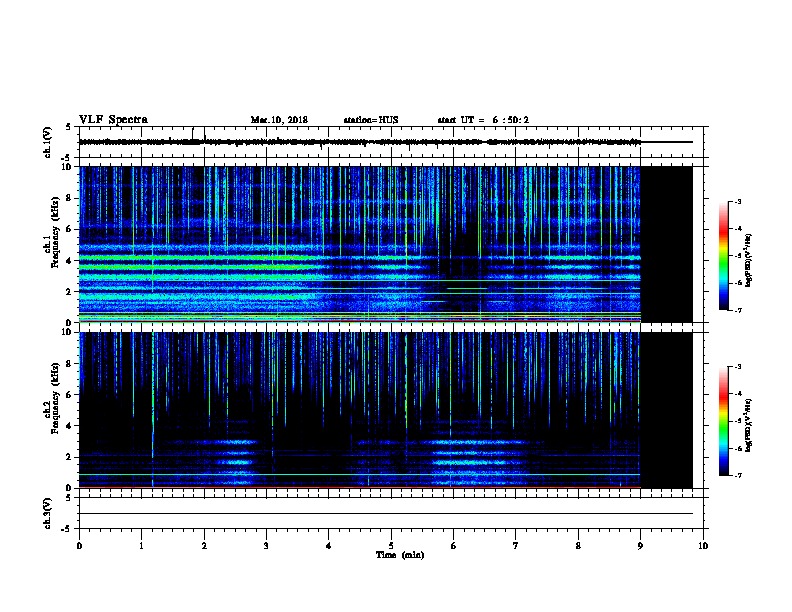Click the log(PSD) label beside ch.2 colorbar
The height and width of the screenshot is (612, 792).
(x=748, y=426)
